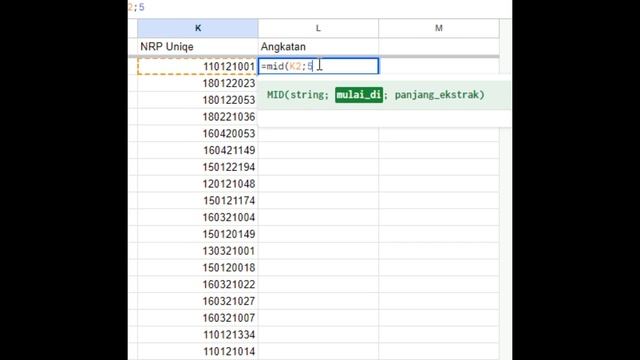Click cell containing 160420053
Viewport: 640px width, 360px height.
tap(198, 133)
